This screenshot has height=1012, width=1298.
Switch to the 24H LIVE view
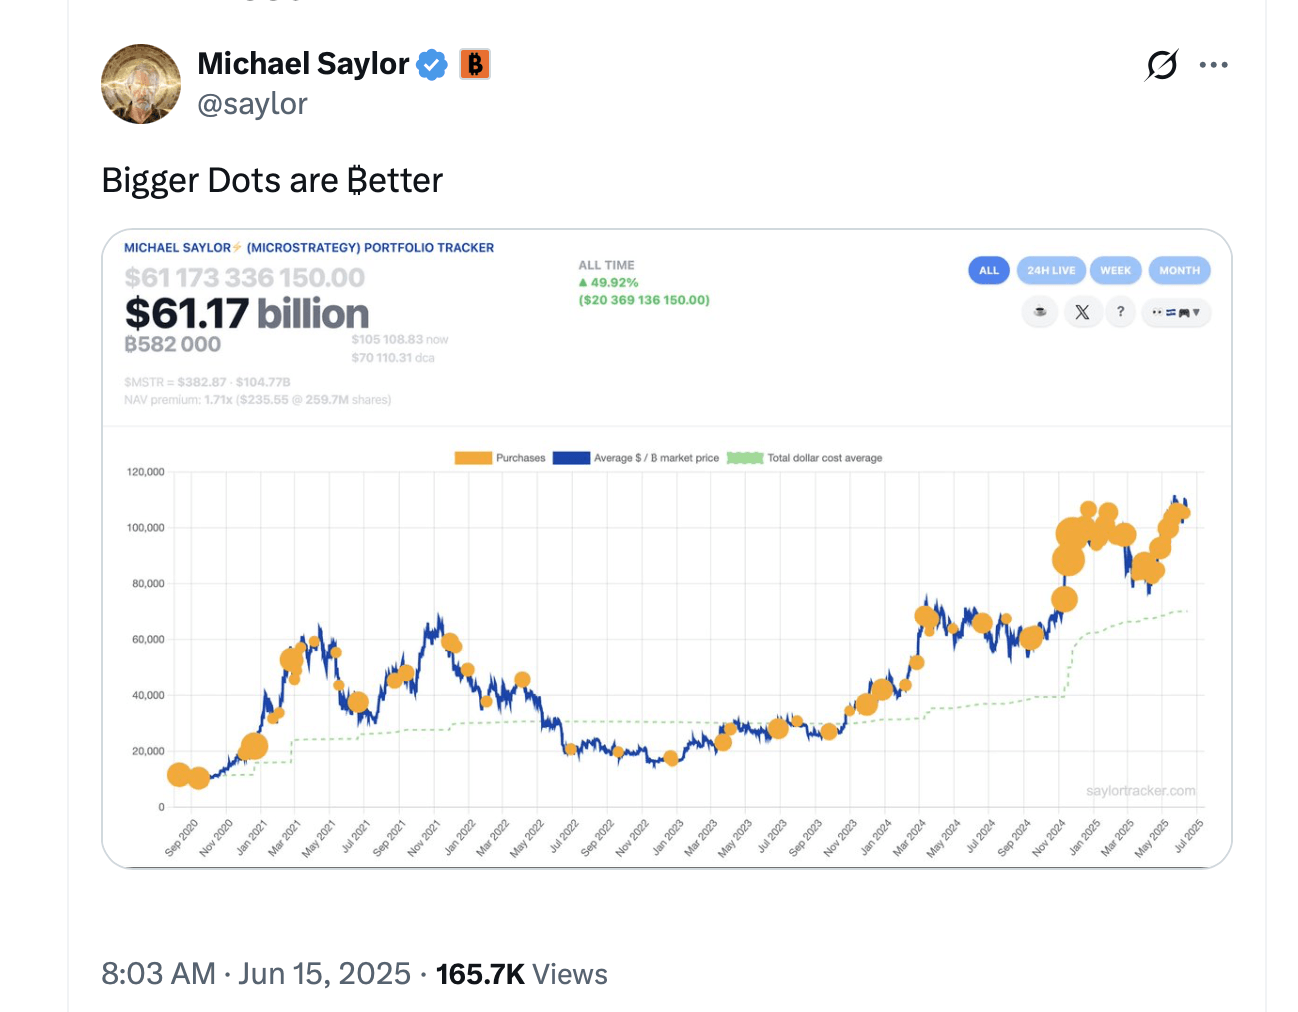coord(1051,270)
